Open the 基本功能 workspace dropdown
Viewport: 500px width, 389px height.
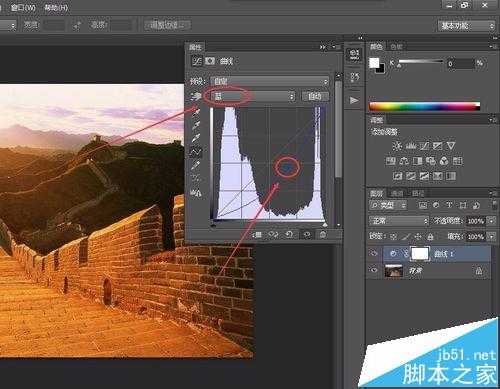pyautogui.click(x=466, y=26)
